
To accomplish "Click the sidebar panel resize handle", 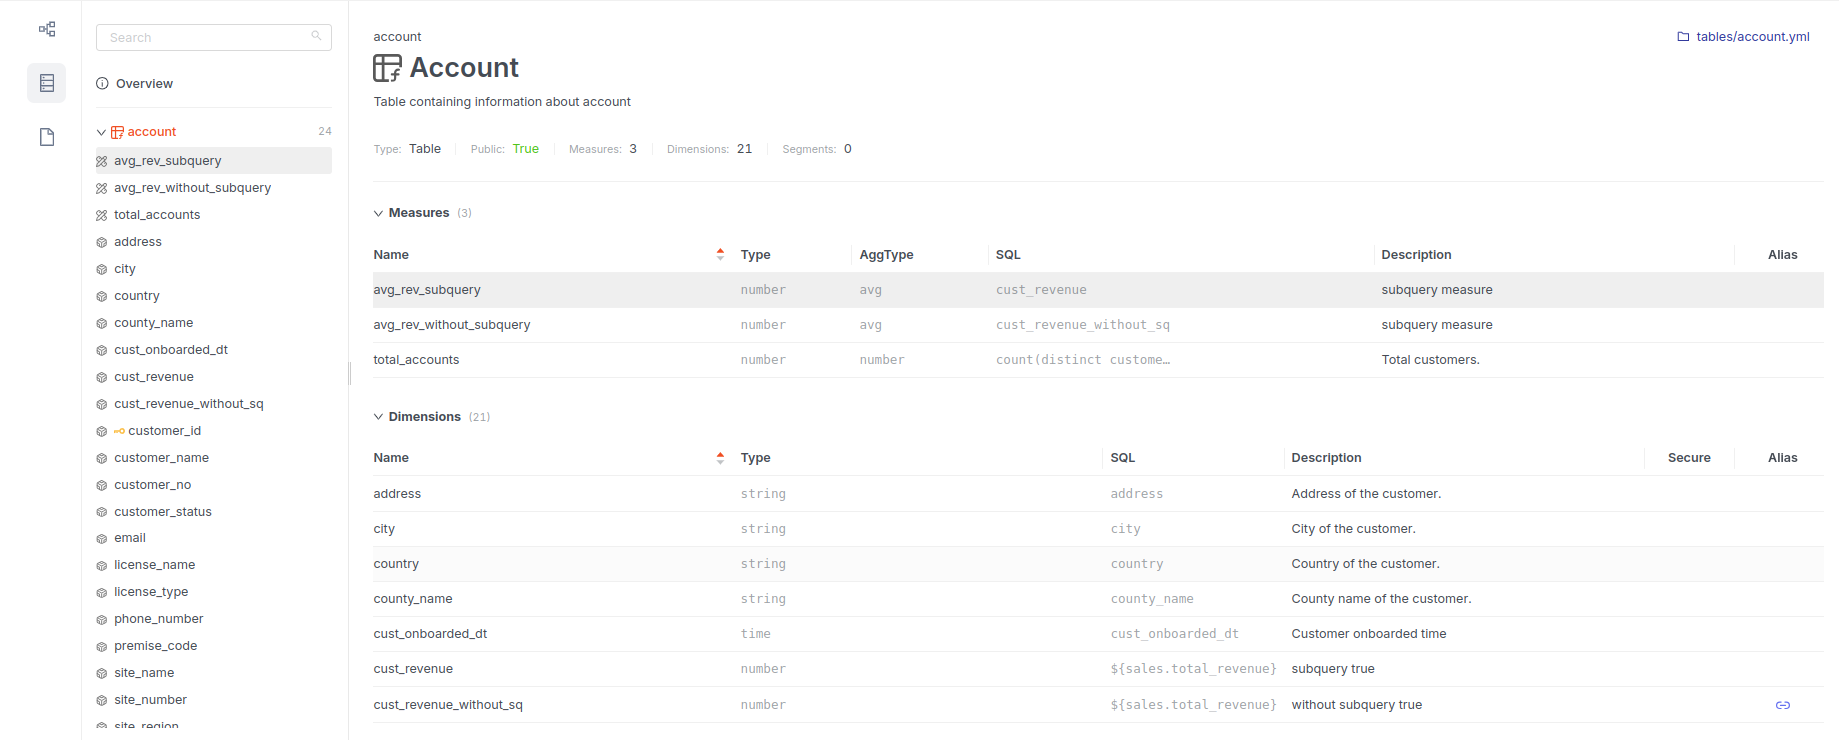I will pyautogui.click(x=349, y=373).
